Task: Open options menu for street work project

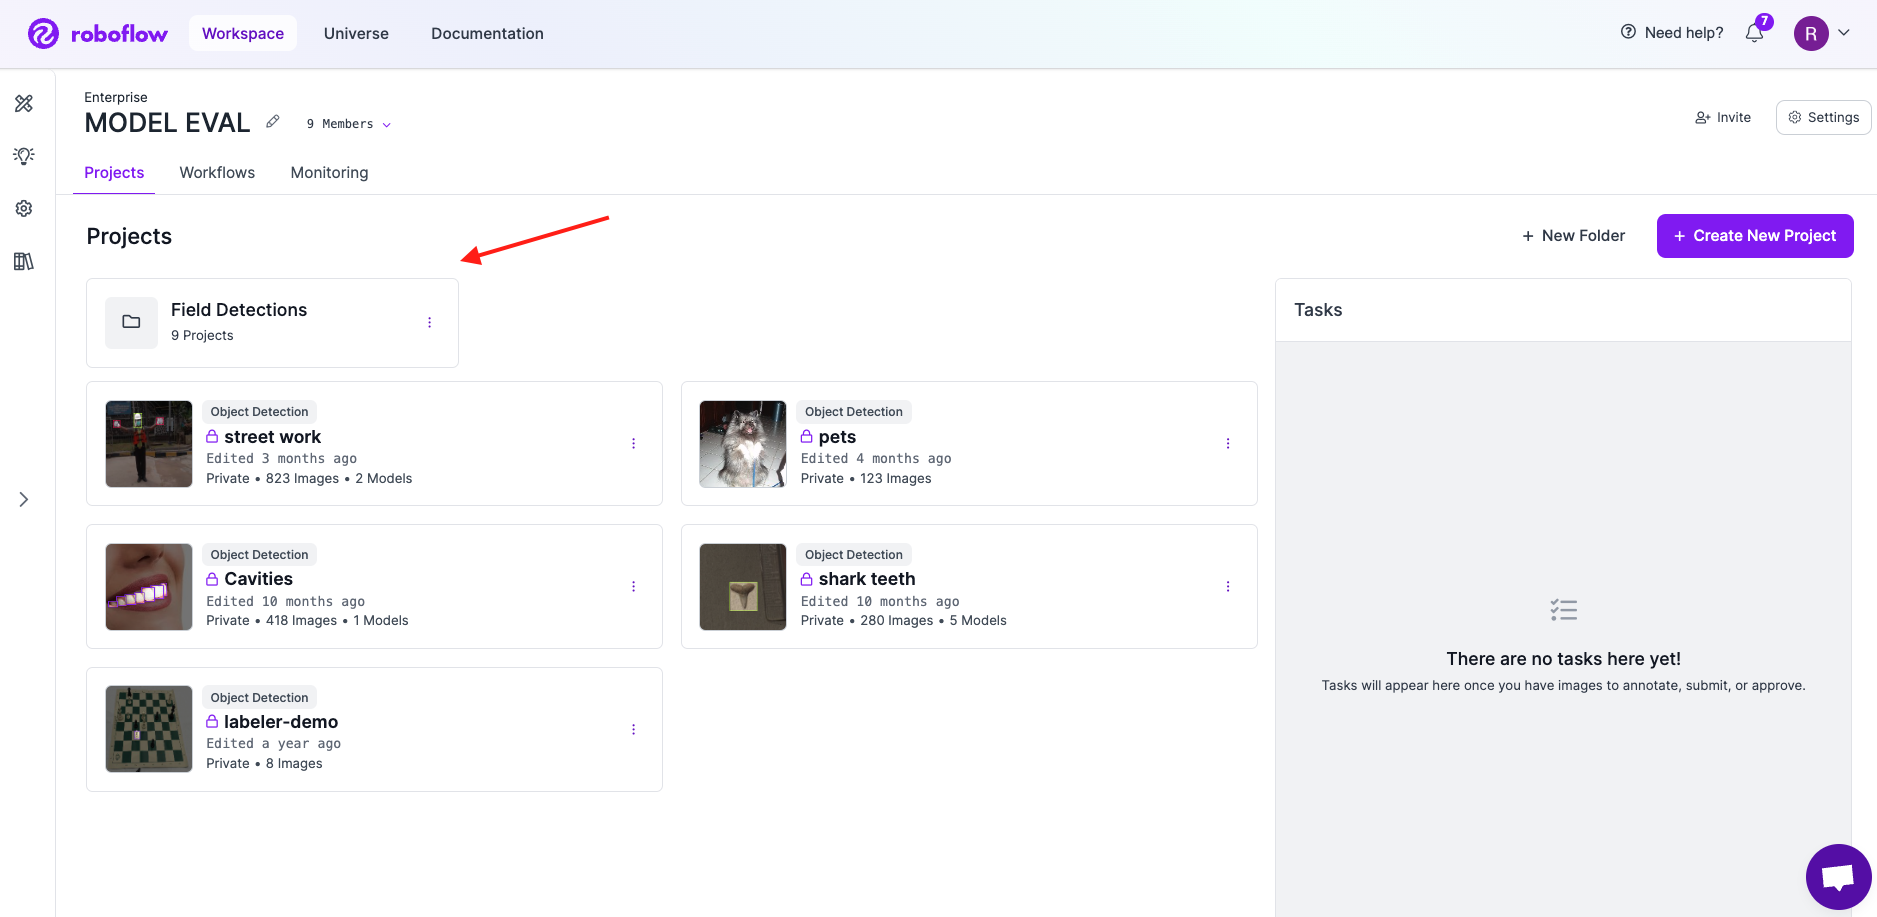Action: click(x=633, y=443)
